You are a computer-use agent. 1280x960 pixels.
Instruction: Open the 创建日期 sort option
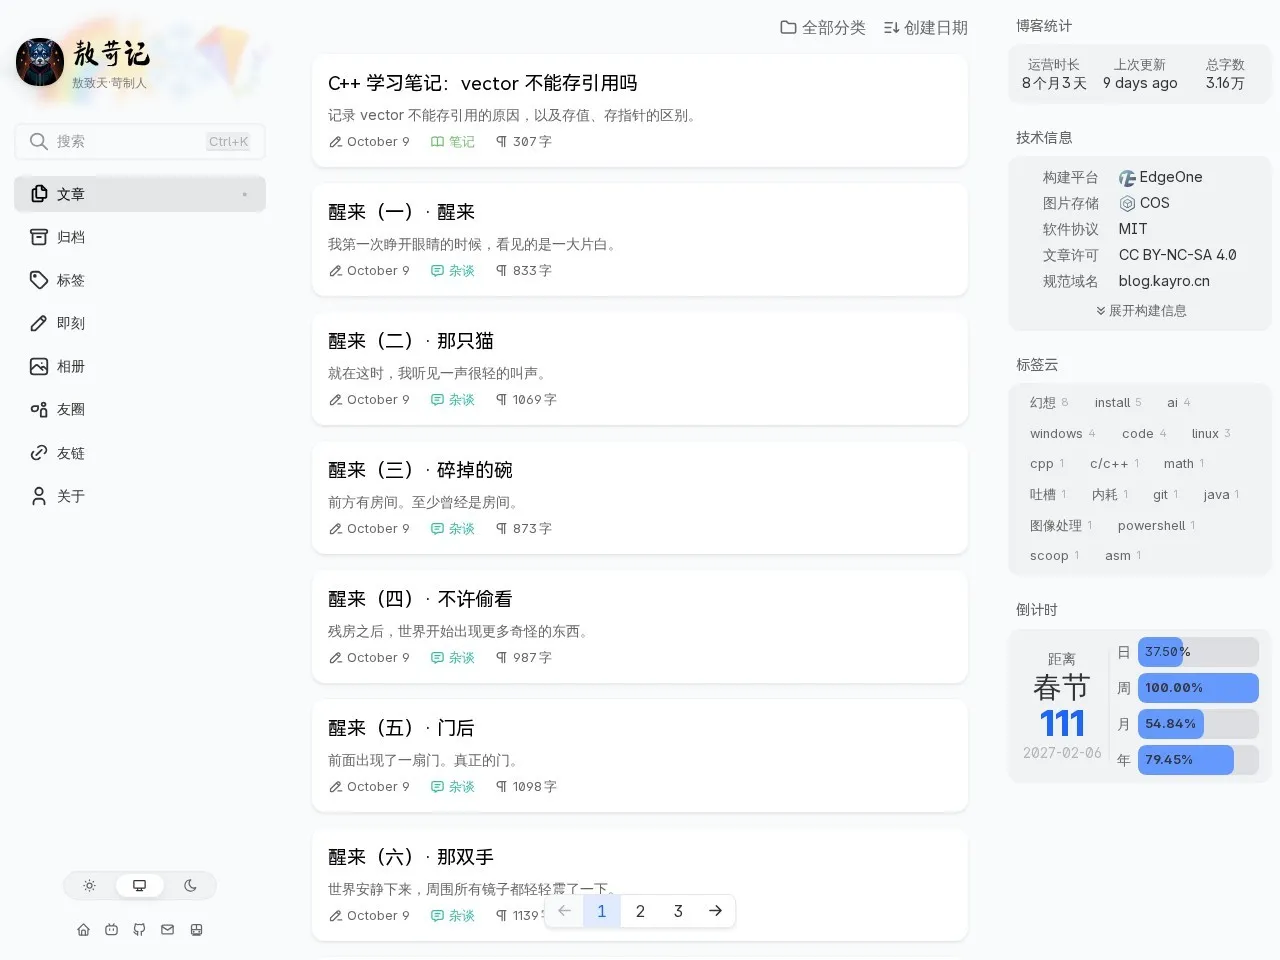click(926, 28)
